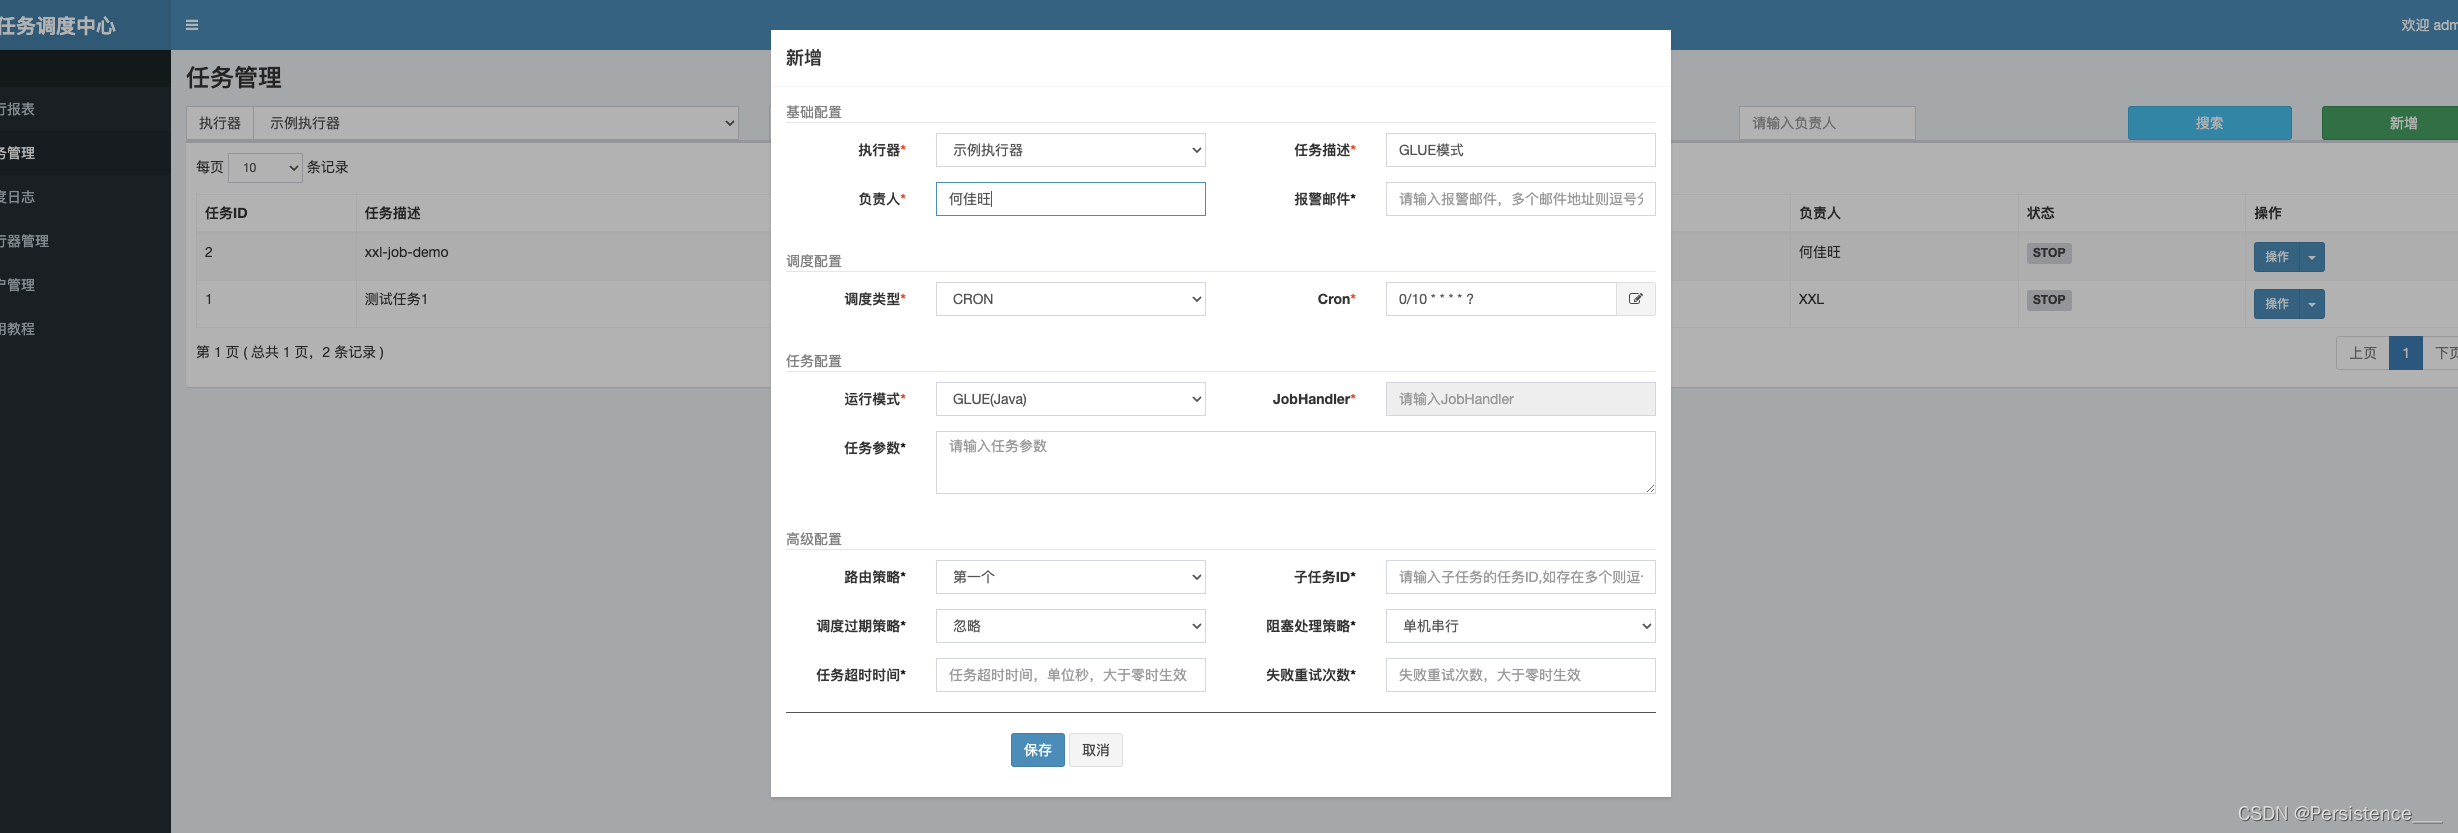Open the 调度类型 CRON dropdown
This screenshot has width=2458, height=833.
[1070, 299]
